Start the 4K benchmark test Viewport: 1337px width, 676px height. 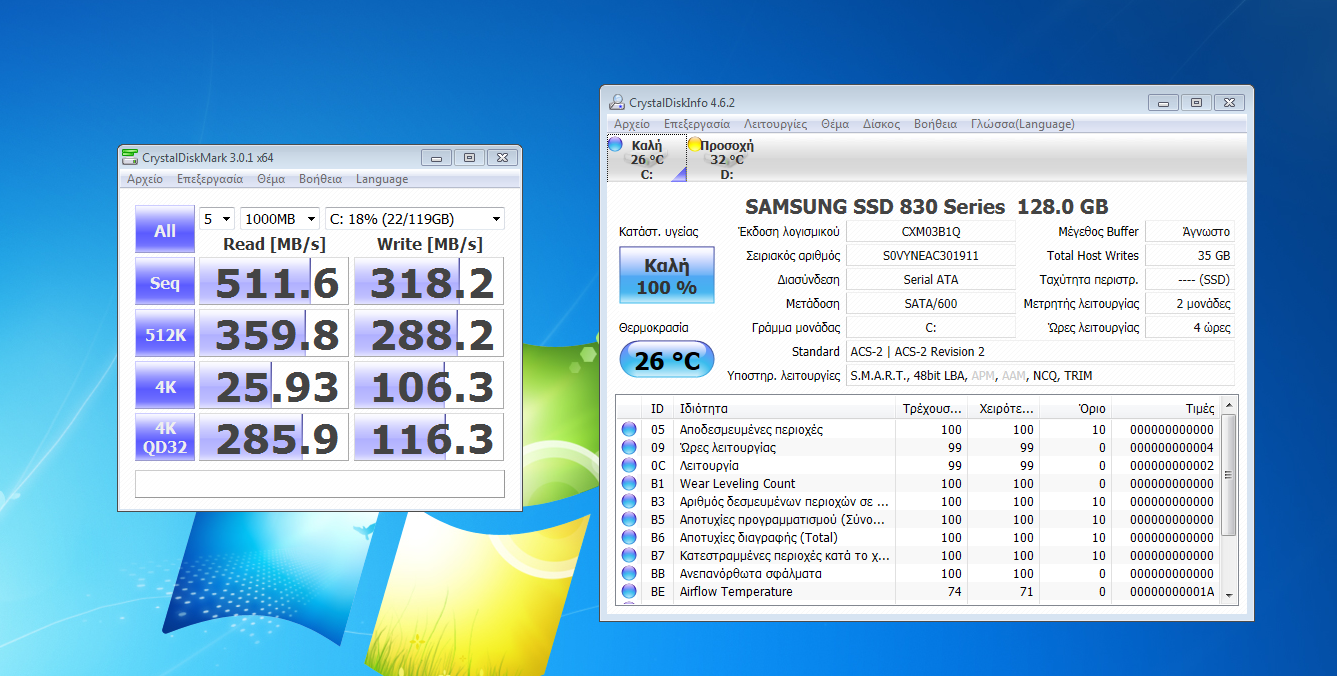tap(165, 387)
